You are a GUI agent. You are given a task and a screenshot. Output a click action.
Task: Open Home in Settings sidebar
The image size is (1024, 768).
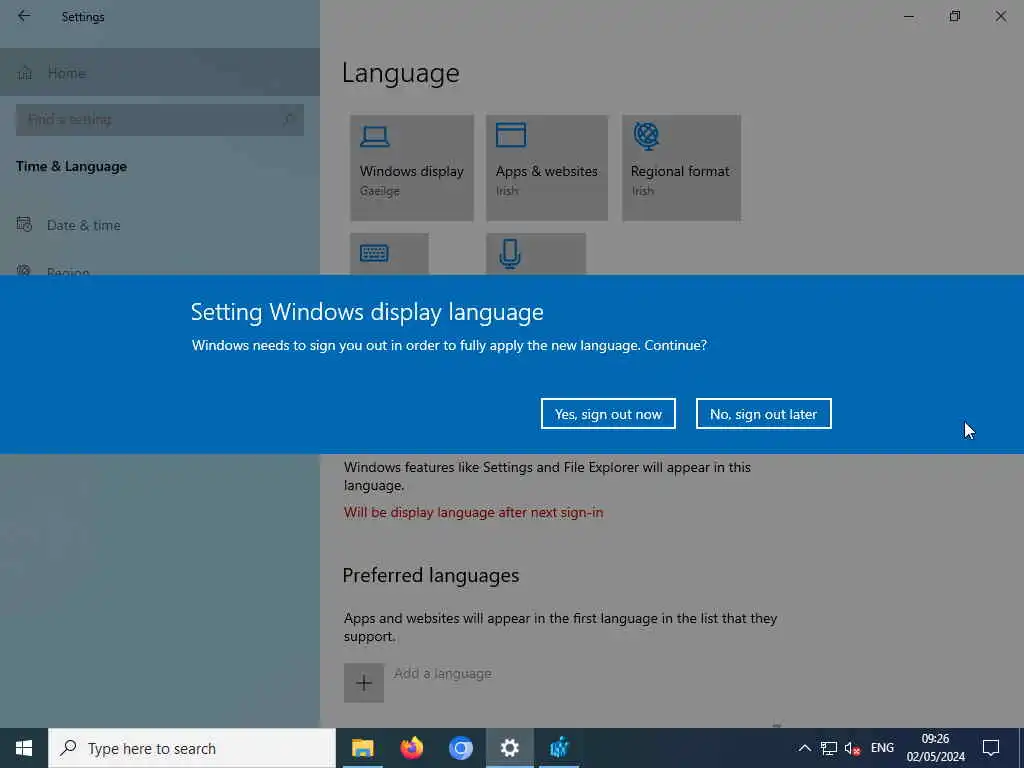tap(160, 72)
